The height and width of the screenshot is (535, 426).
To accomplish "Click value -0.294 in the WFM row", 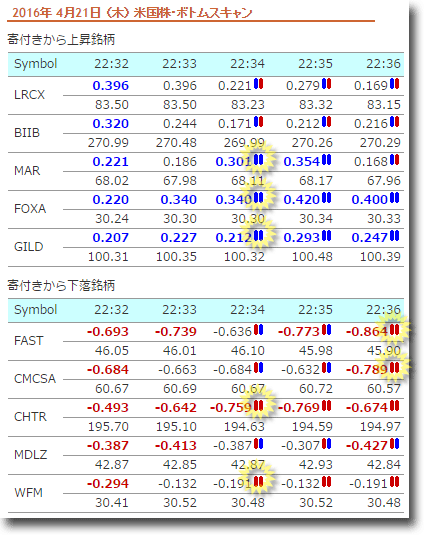I will (x=108, y=484).
